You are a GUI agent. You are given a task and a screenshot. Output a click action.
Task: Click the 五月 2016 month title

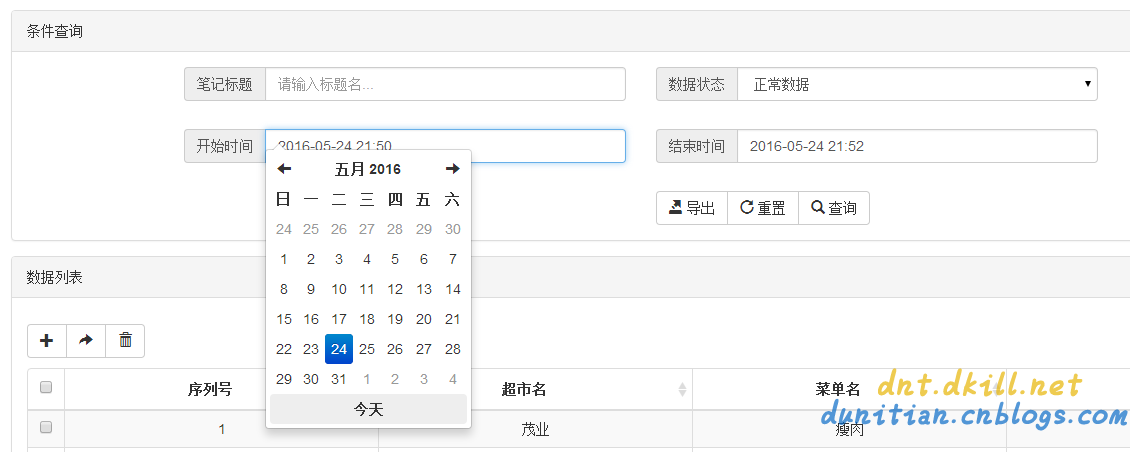[368, 169]
